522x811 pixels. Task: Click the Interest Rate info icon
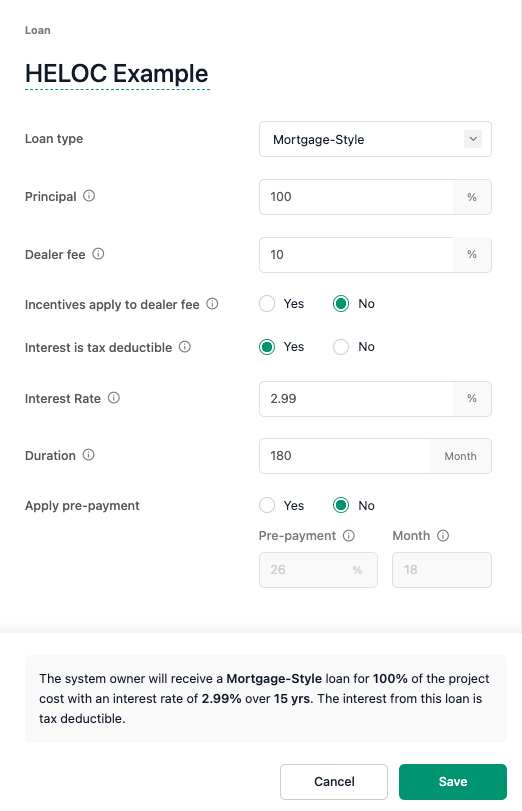click(x=114, y=398)
